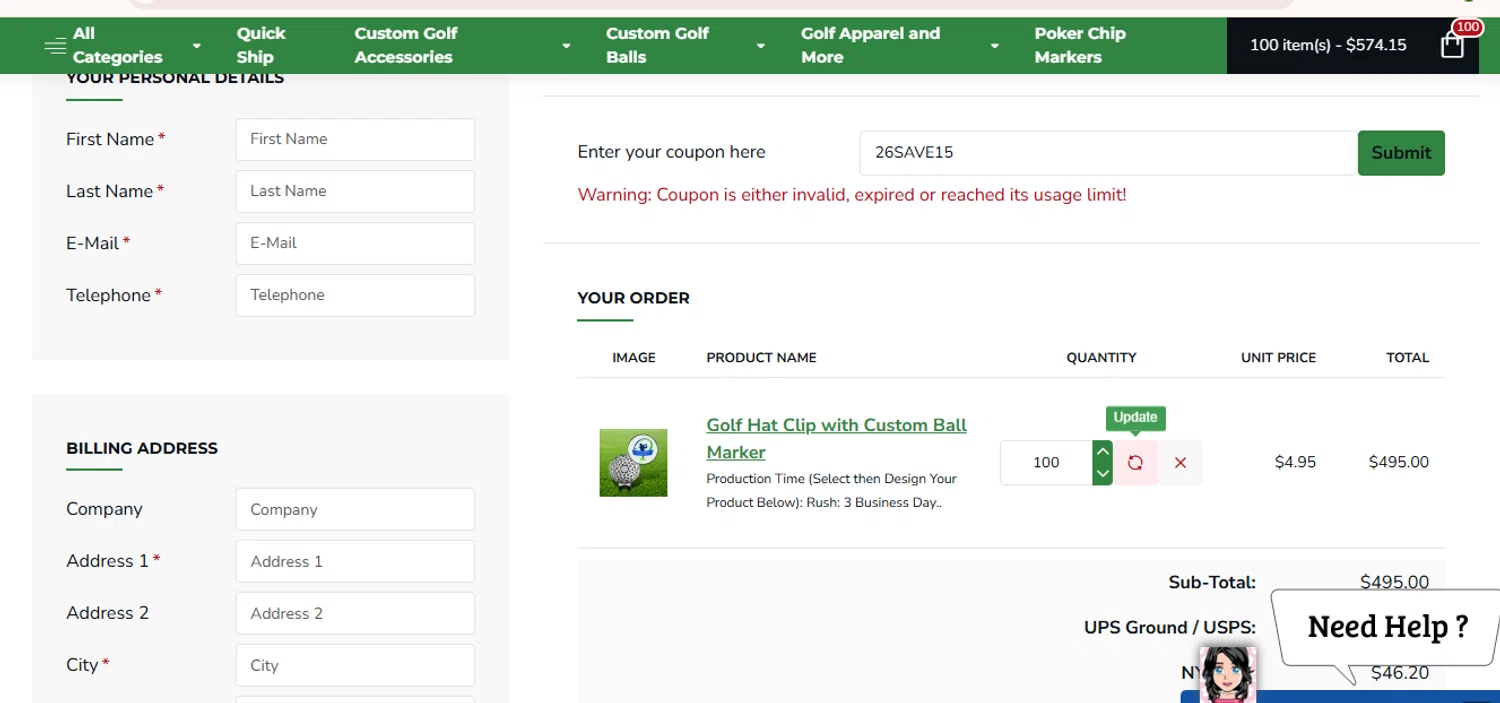1500x703 pixels.
Task: Open the Custom Golf Accessories menu
Action: tap(405, 45)
